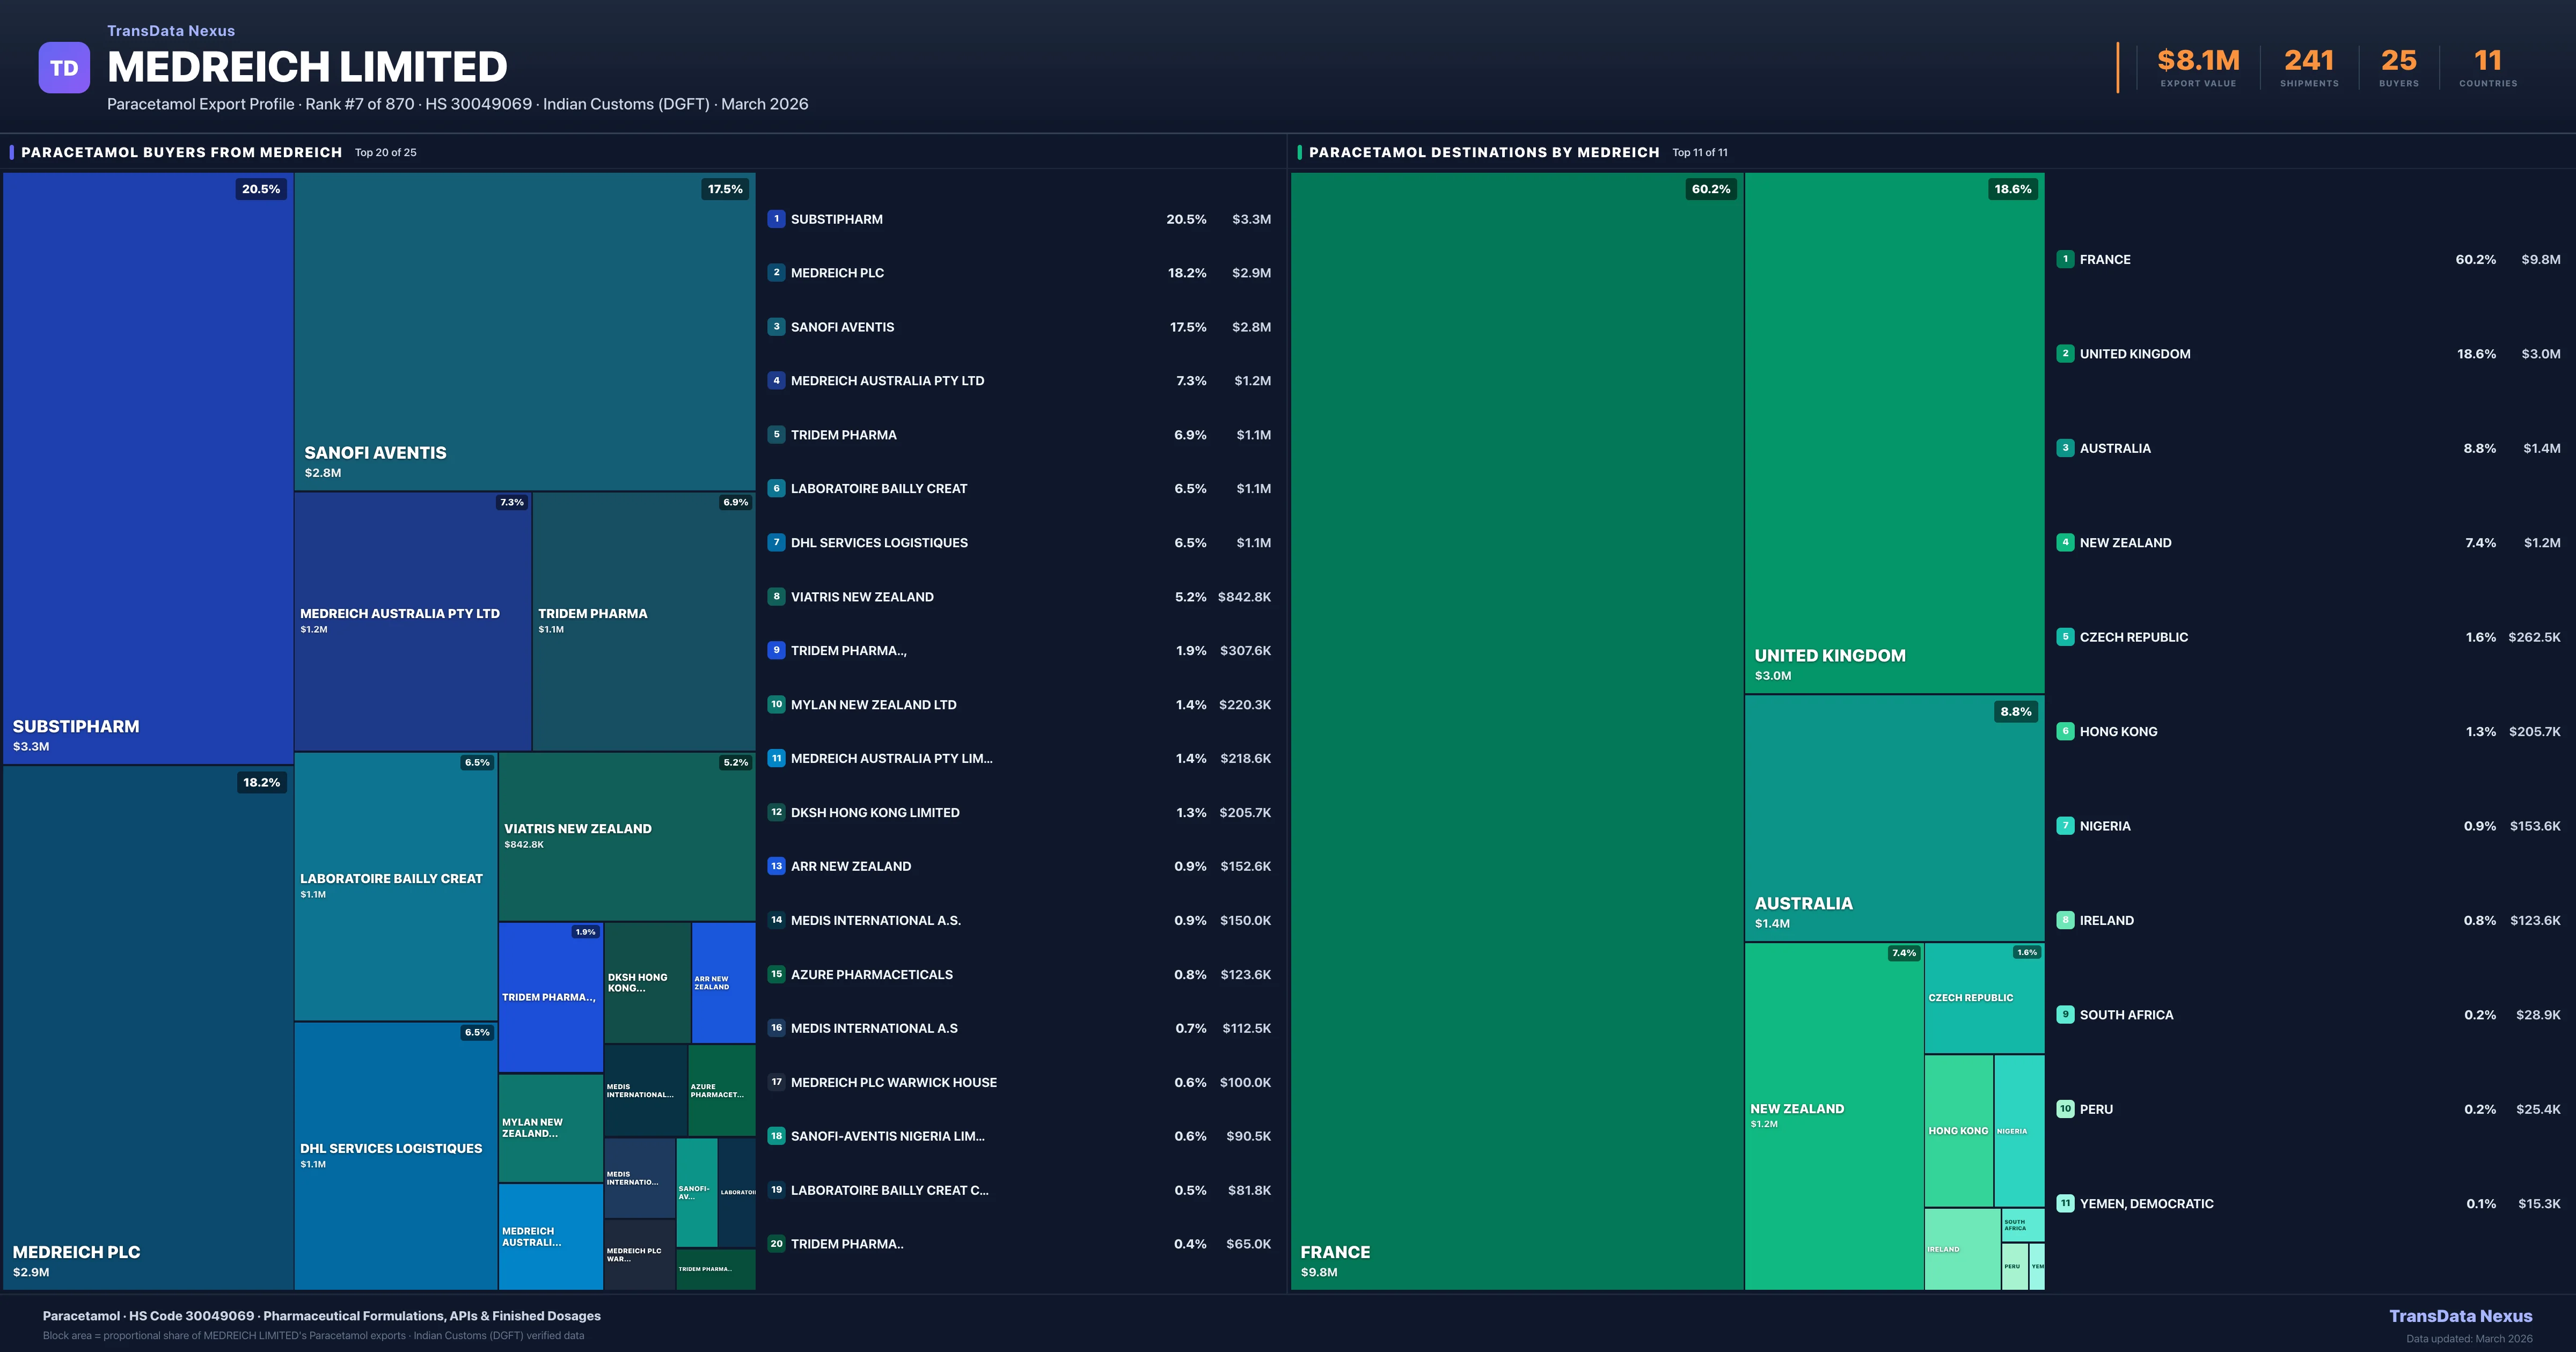The height and width of the screenshot is (1352, 2576).
Task: Click rank badge 13 beside ARR NEW ZEALAND
Action: [776, 866]
